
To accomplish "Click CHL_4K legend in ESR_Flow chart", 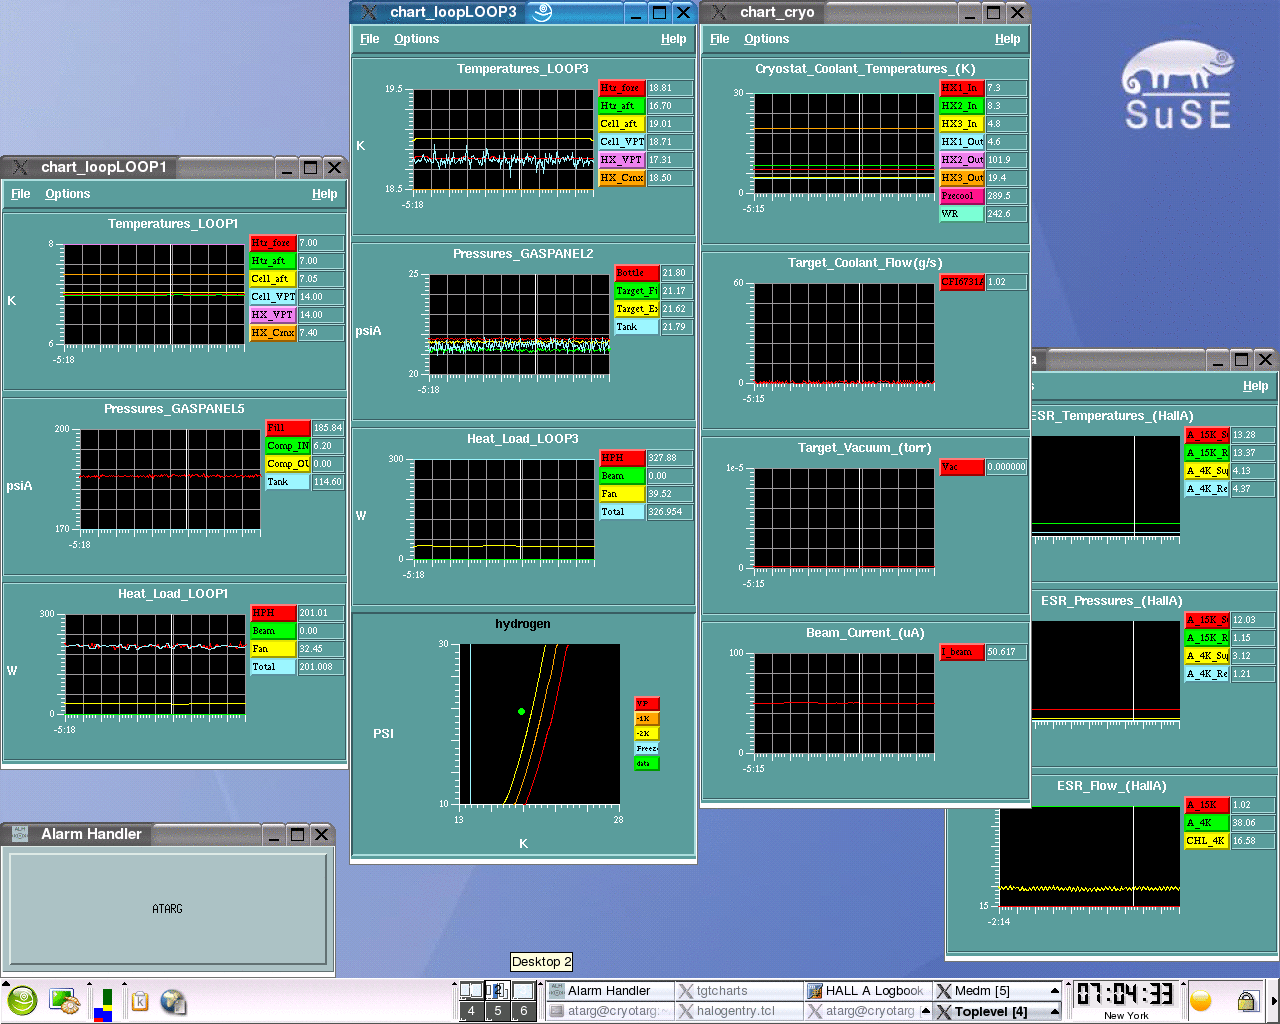I will point(1207,841).
